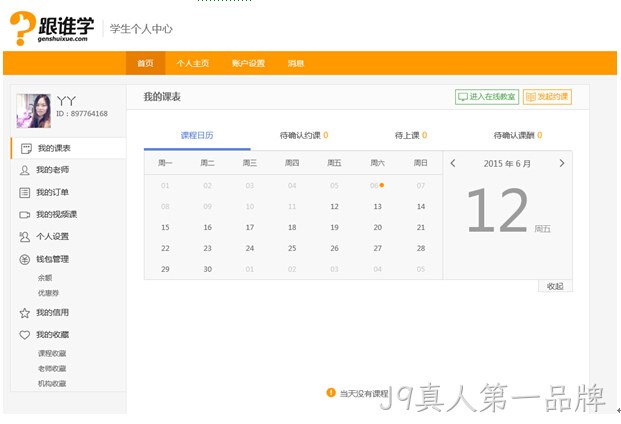Screen dimensions: 621x424
Task: Select date 13 in the calendar
Action: pyautogui.click(x=377, y=207)
